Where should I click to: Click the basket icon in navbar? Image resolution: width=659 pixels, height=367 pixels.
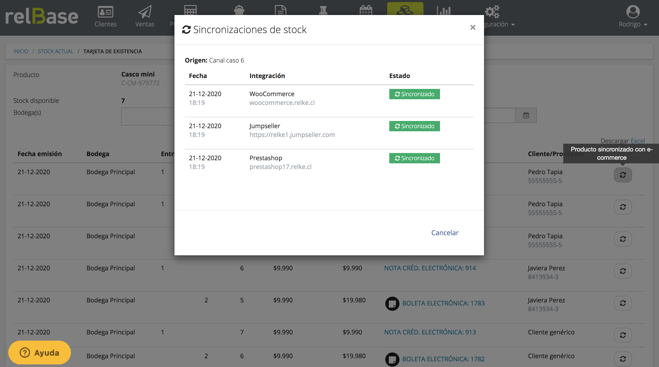click(239, 10)
